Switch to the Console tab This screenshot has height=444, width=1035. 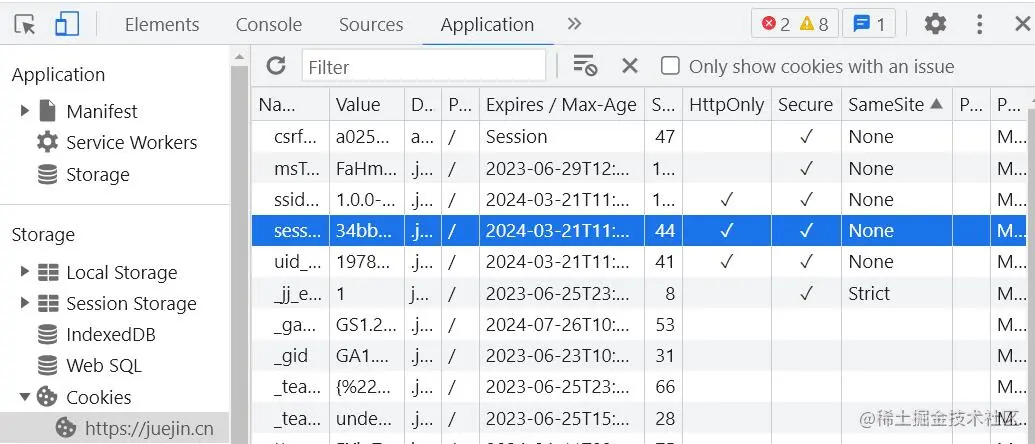(x=268, y=25)
